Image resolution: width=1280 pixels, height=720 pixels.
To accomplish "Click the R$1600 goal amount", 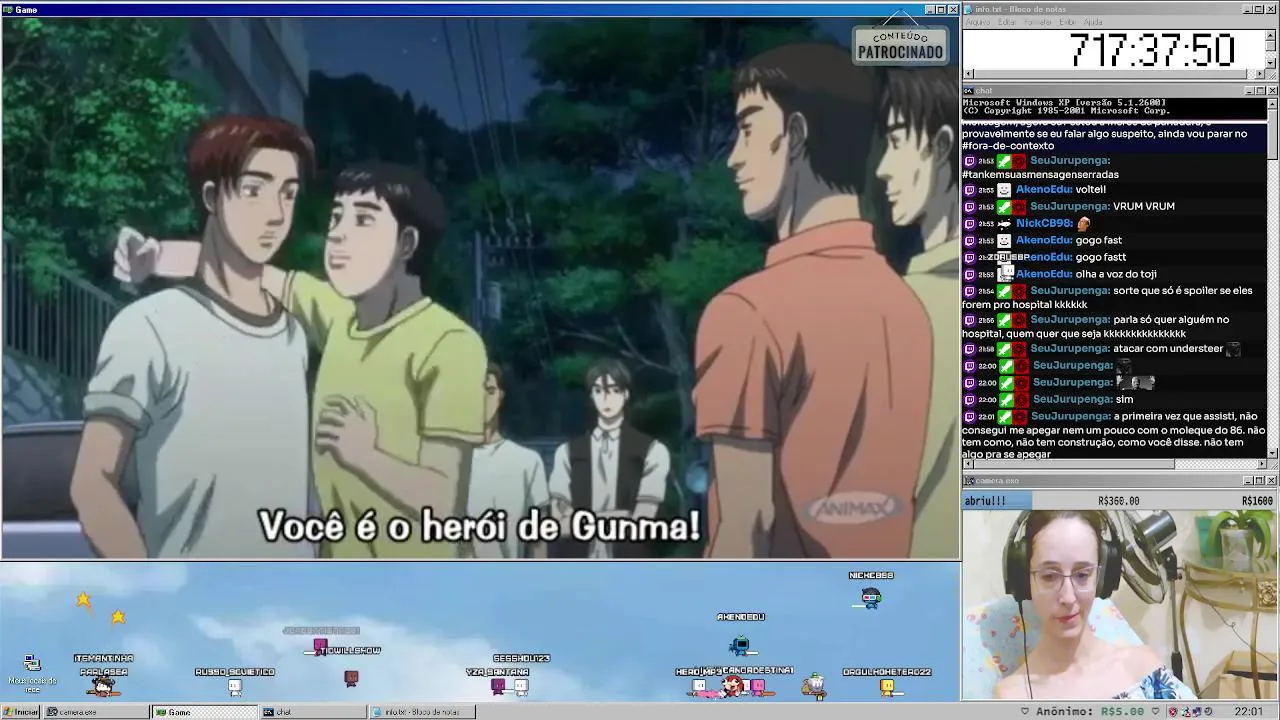I will (x=1257, y=501).
